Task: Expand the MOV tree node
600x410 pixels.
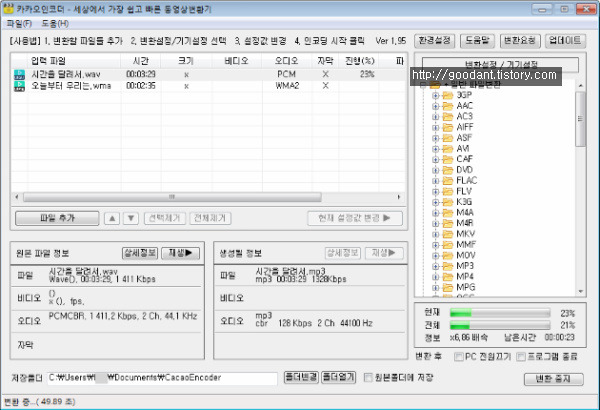Action: pyautogui.click(x=435, y=256)
